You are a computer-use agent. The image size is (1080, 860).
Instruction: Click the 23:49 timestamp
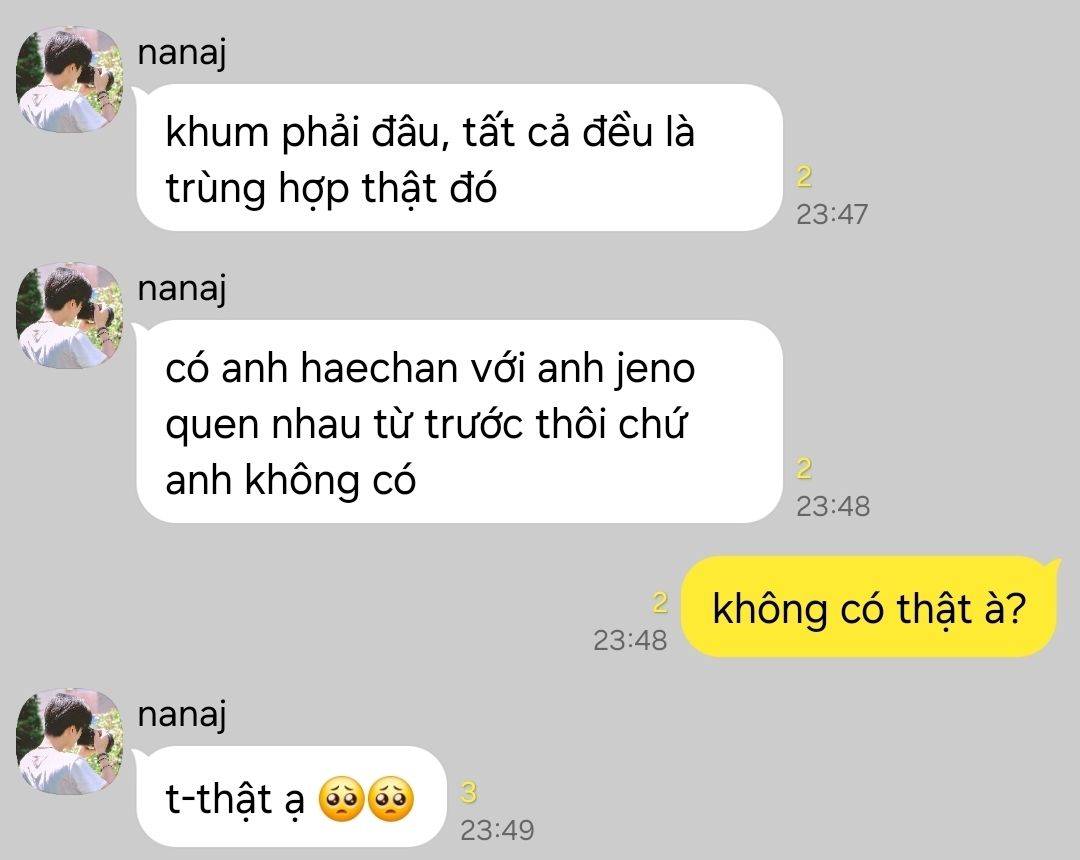point(497,830)
